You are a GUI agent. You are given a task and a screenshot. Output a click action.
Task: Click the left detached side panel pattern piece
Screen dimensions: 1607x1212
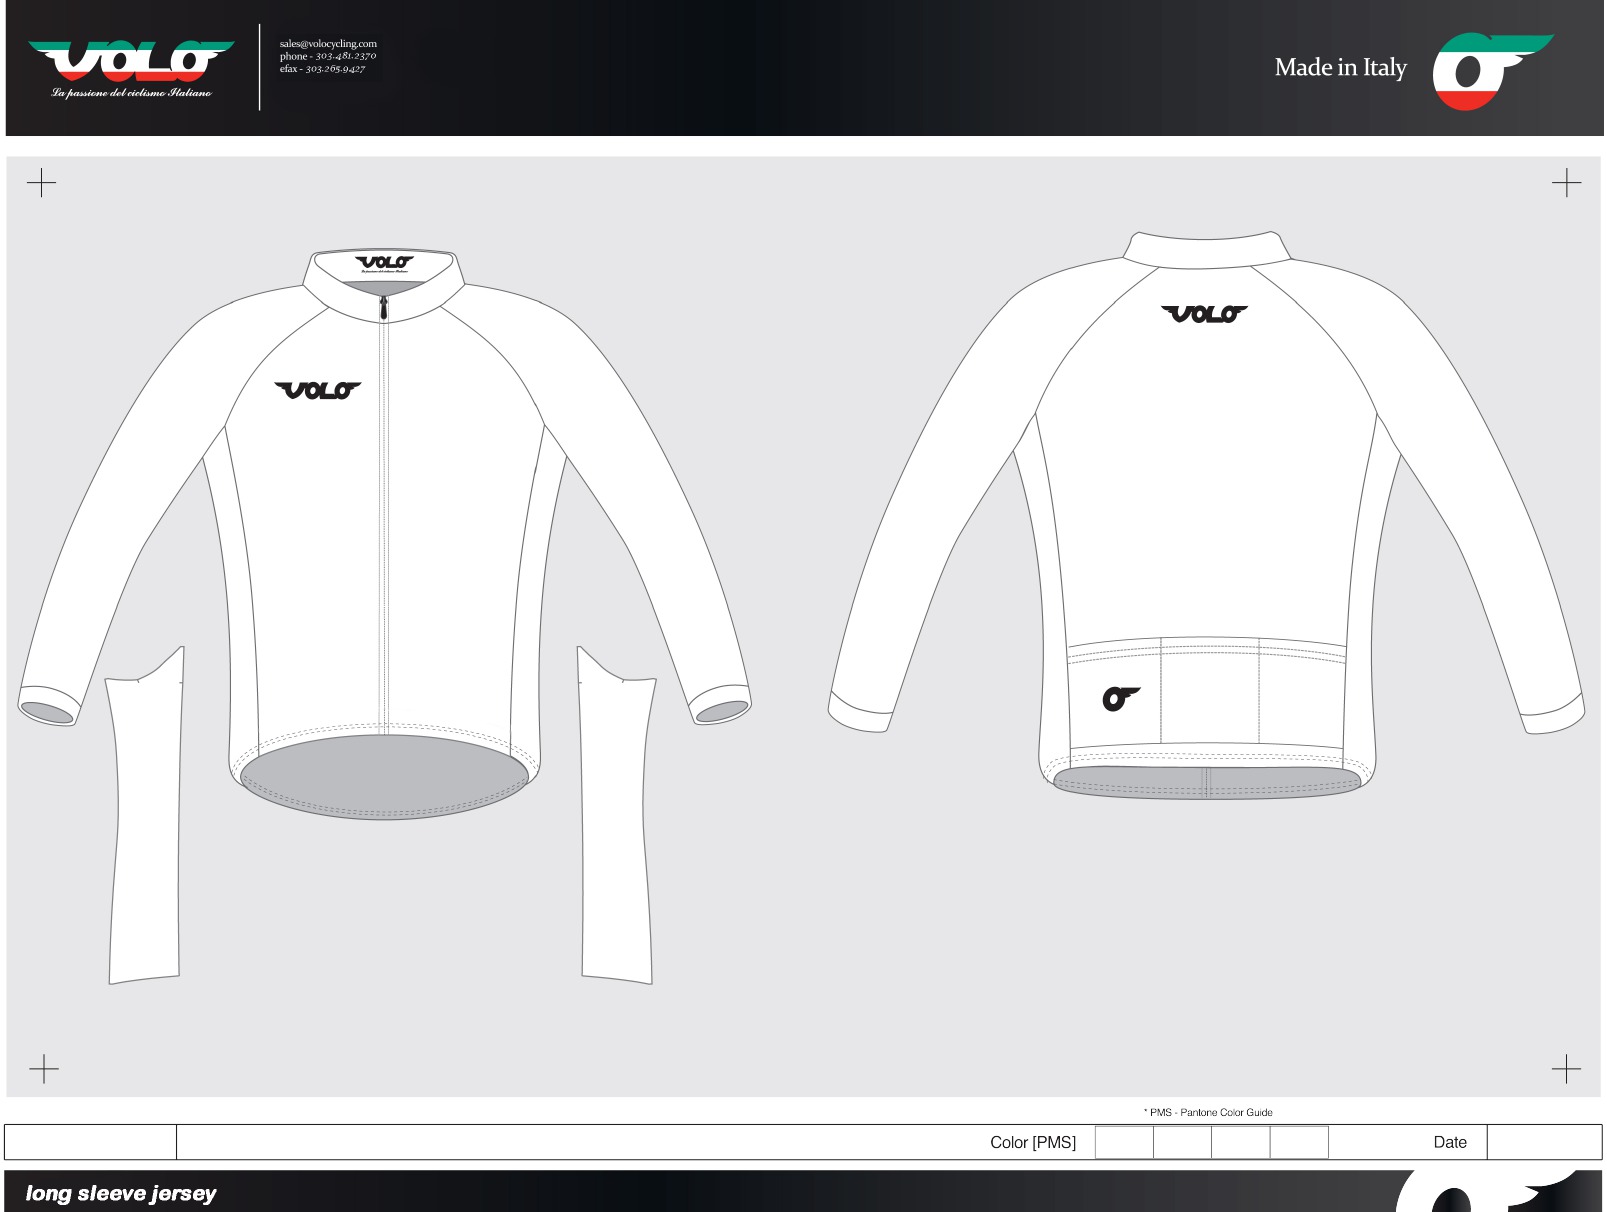tap(146, 815)
